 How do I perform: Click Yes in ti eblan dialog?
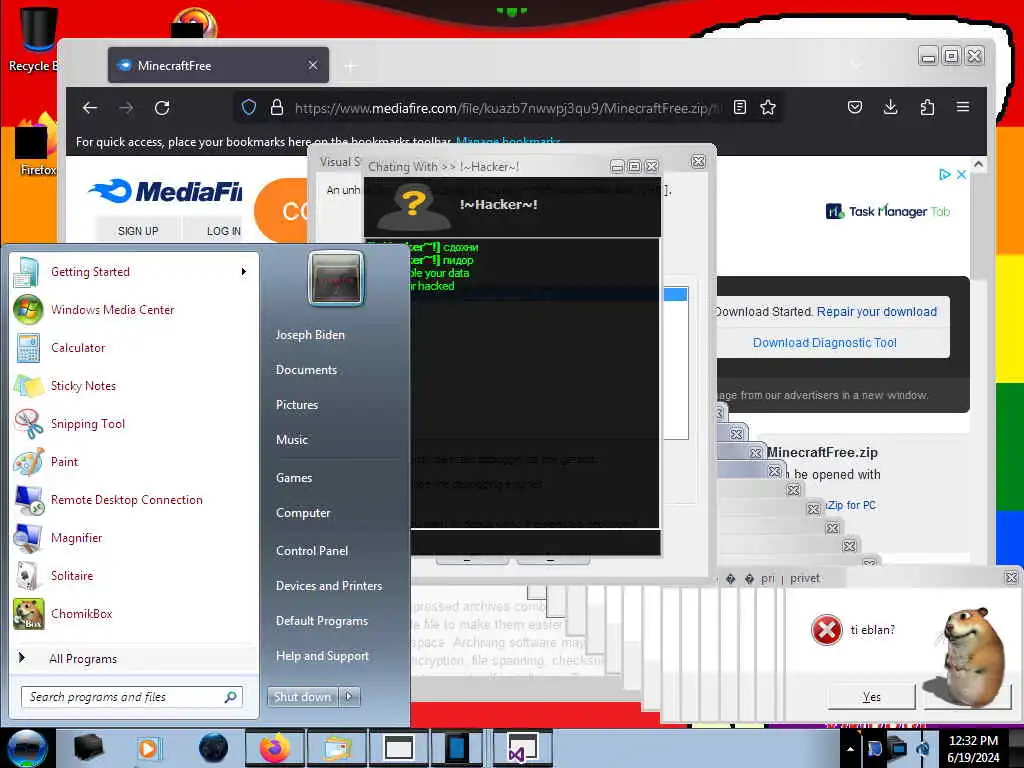click(x=871, y=697)
